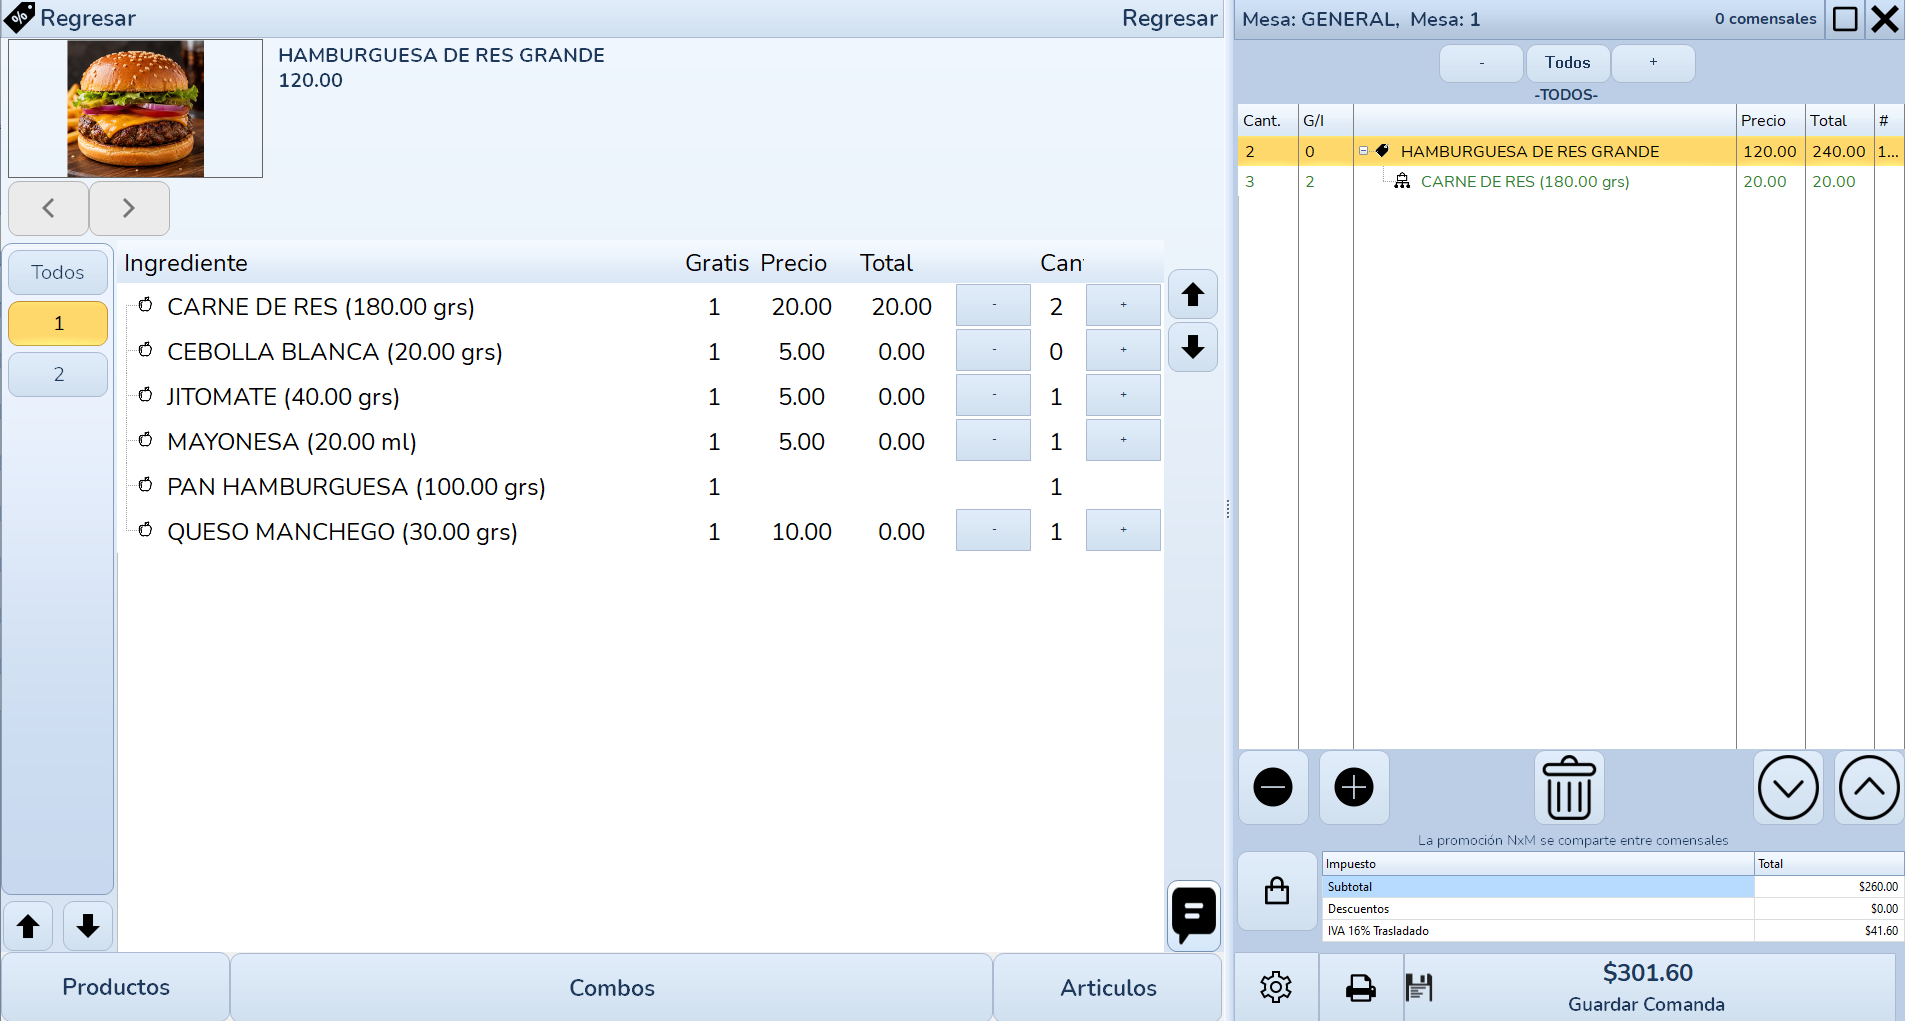This screenshot has height=1021, width=1905.
Task: Open the shopping bag icon
Action: click(1277, 891)
